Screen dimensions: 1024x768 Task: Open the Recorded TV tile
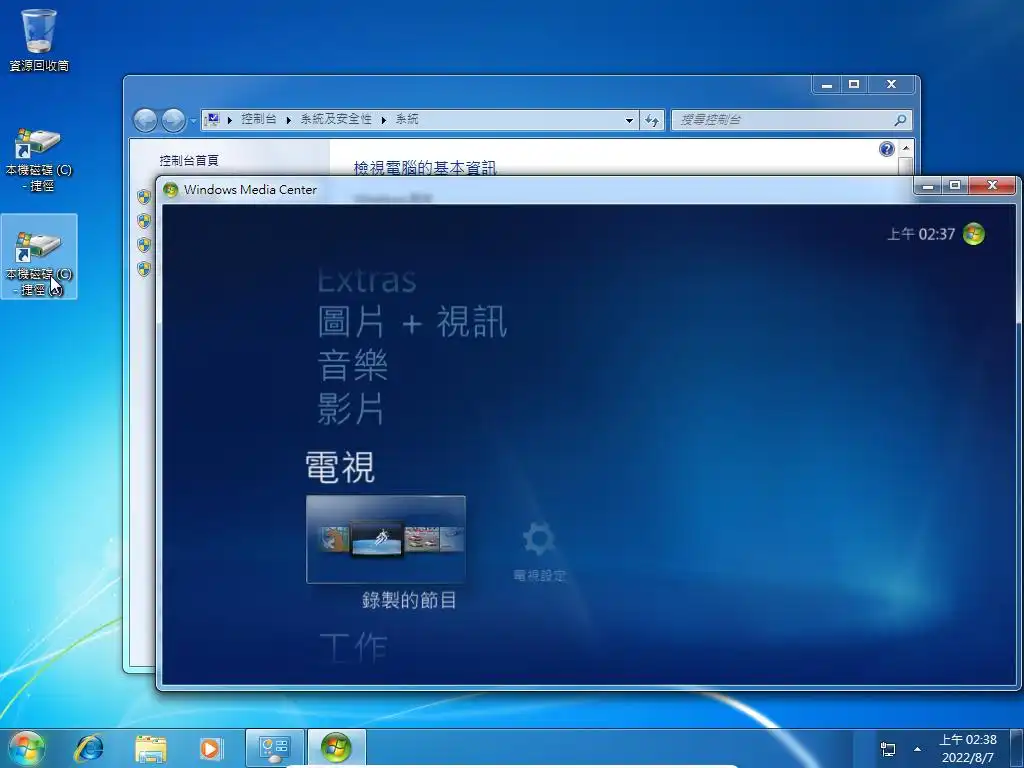click(386, 539)
